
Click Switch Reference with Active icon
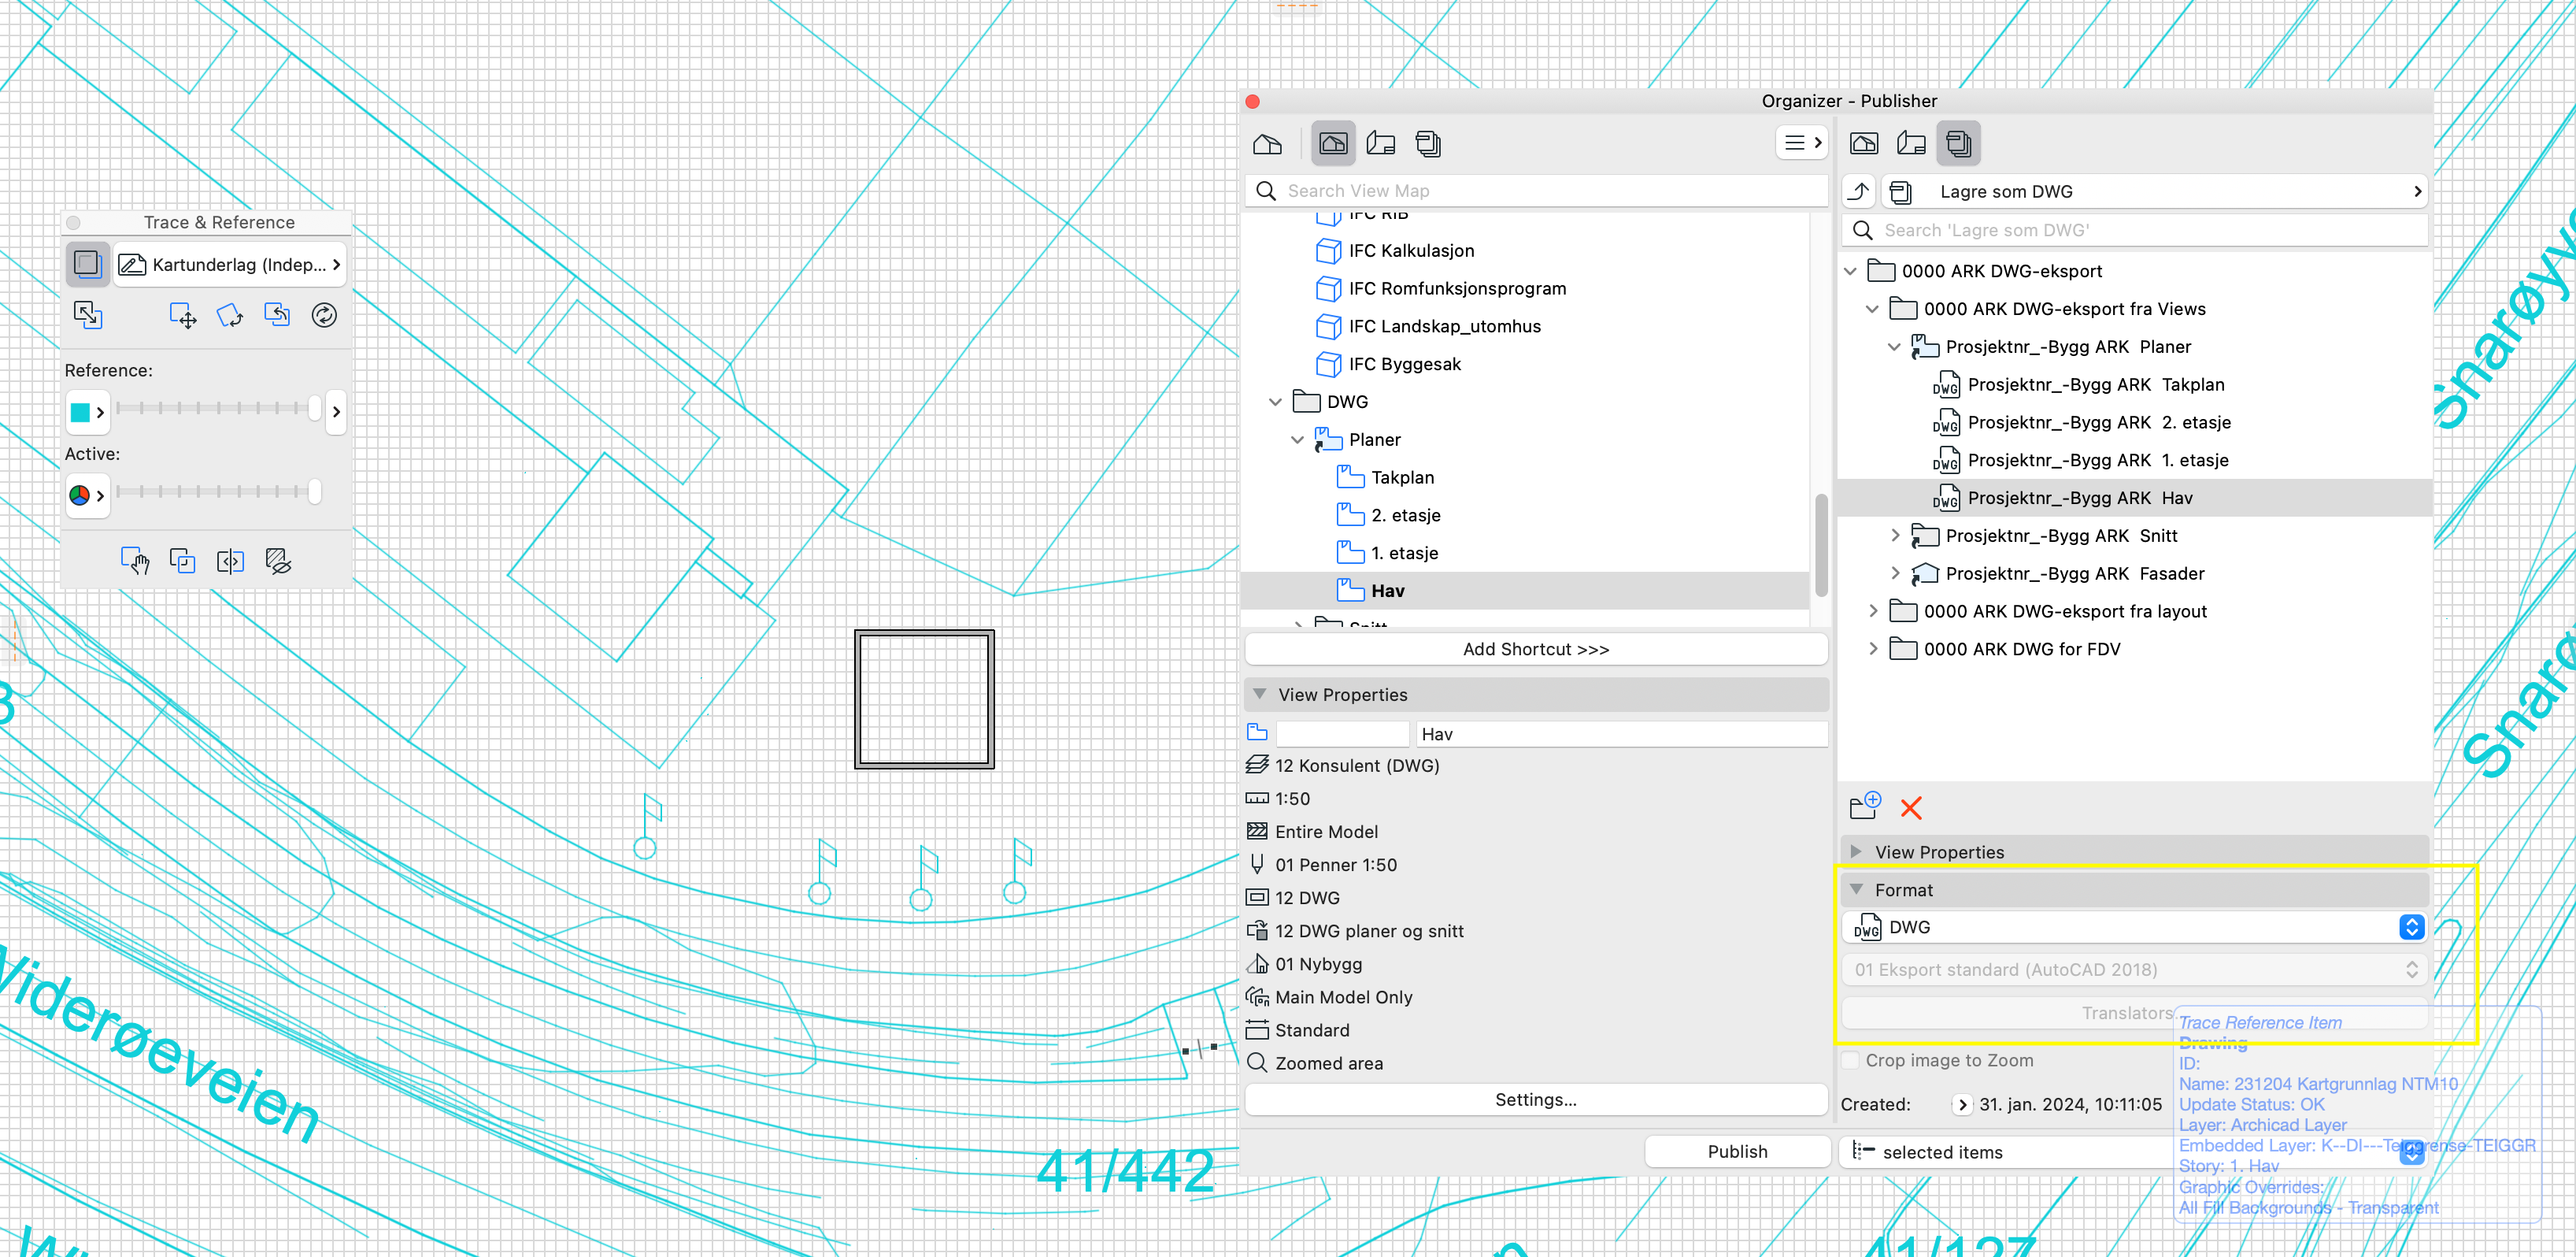88,315
